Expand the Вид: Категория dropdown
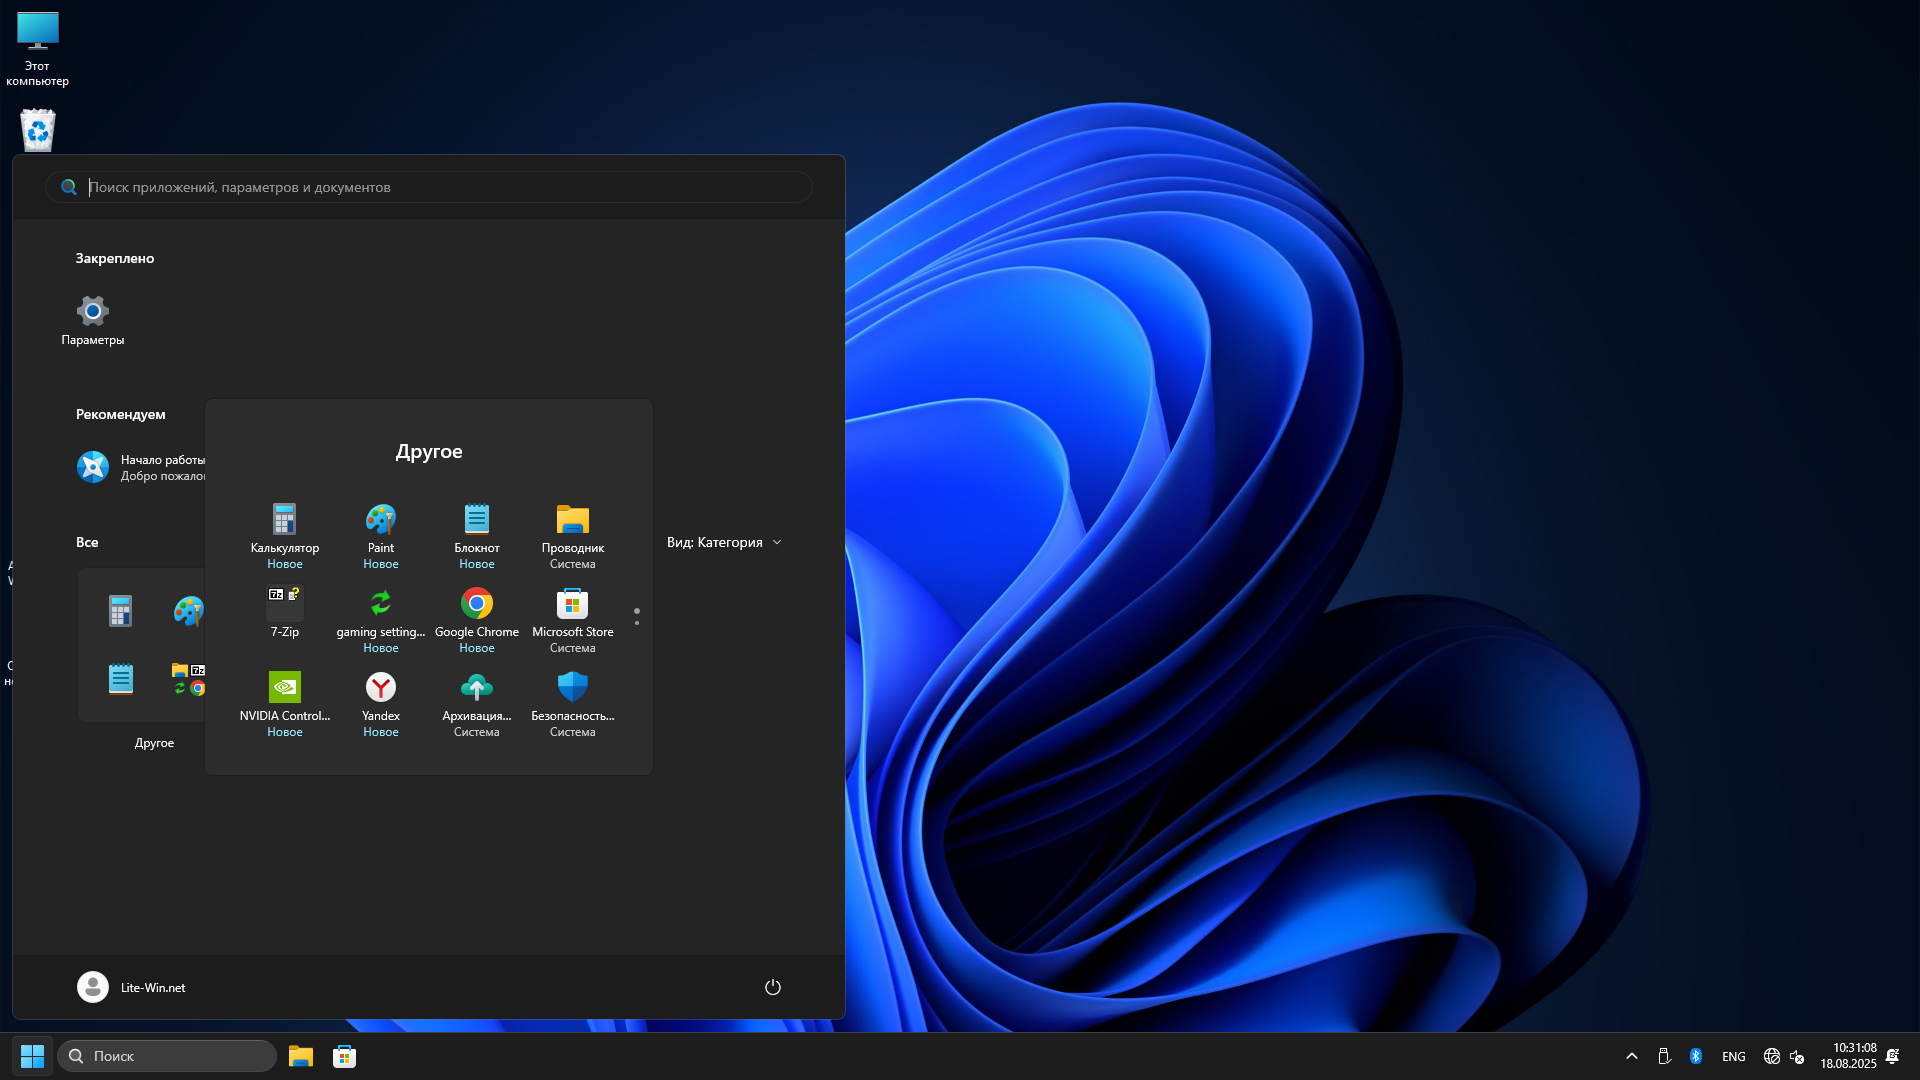The height and width of the screenshot is (1080, 1920). coord(724,542)
